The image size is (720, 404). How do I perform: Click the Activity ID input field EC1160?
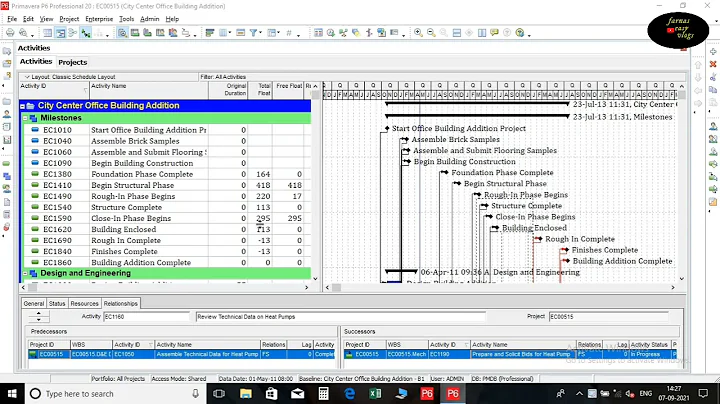click(x=146, y=316)
